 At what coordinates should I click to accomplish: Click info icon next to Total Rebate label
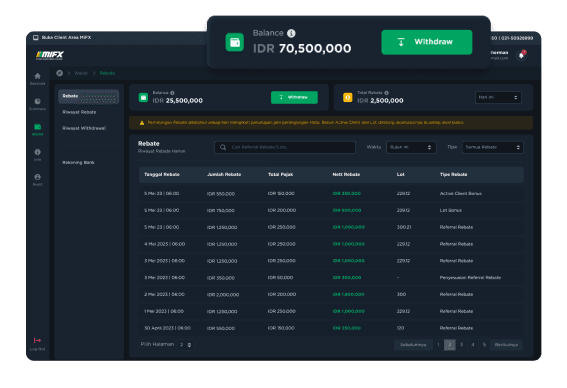[387, 93]
